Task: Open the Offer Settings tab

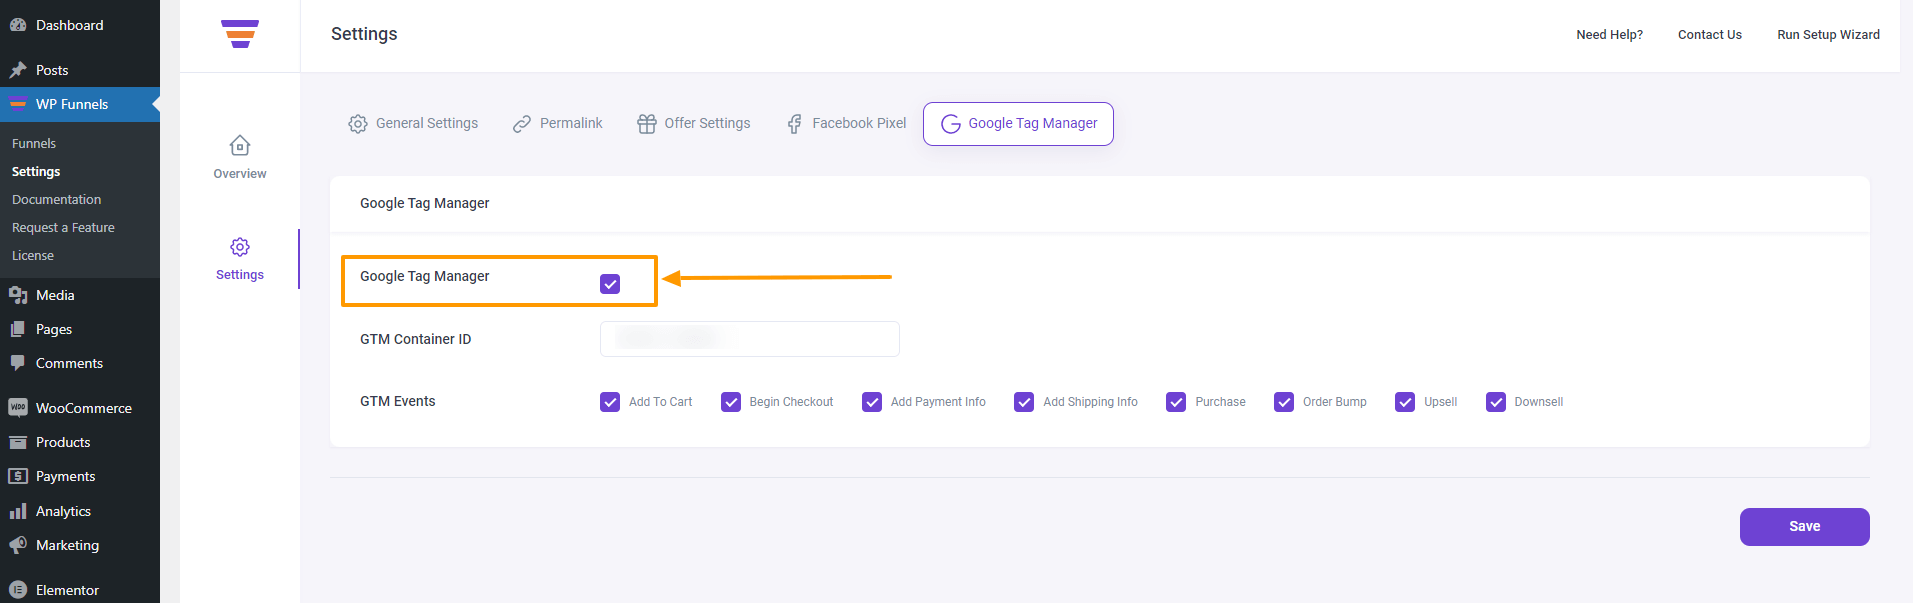Action: coord(693,124)
